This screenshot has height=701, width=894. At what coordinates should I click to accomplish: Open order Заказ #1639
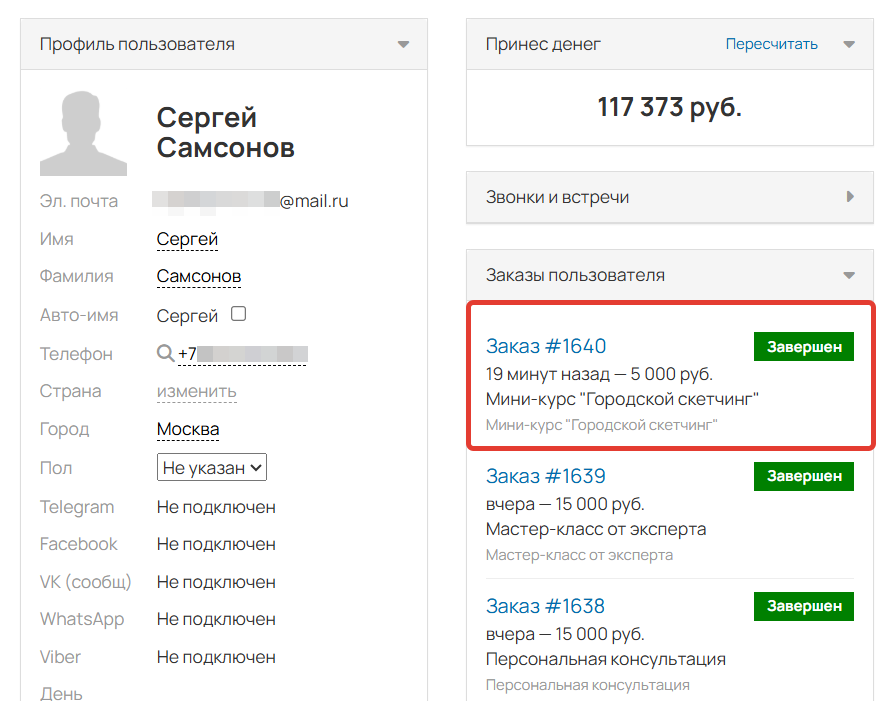coord(546,476)
